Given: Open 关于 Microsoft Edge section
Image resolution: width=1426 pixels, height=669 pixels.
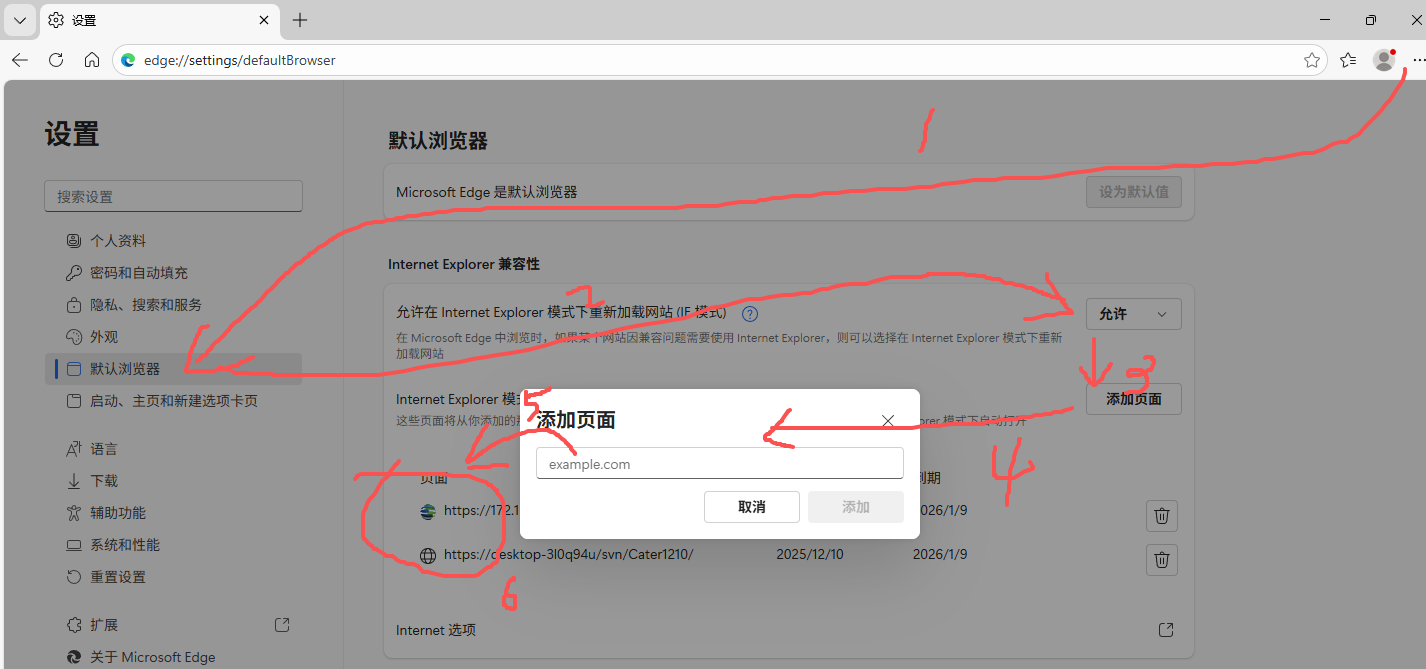Looking at the screenshot, I should [x=173, y=657].
